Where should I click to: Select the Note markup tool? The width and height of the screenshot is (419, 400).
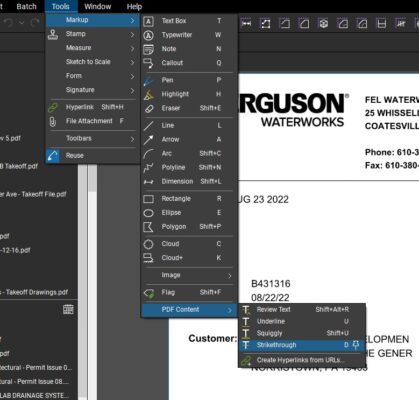tap(189, 49)
